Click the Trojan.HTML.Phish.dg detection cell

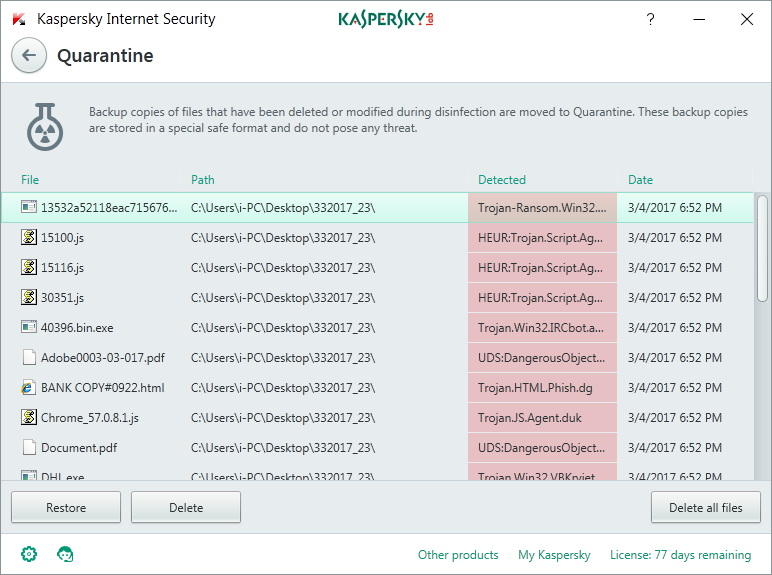[542, 388]
